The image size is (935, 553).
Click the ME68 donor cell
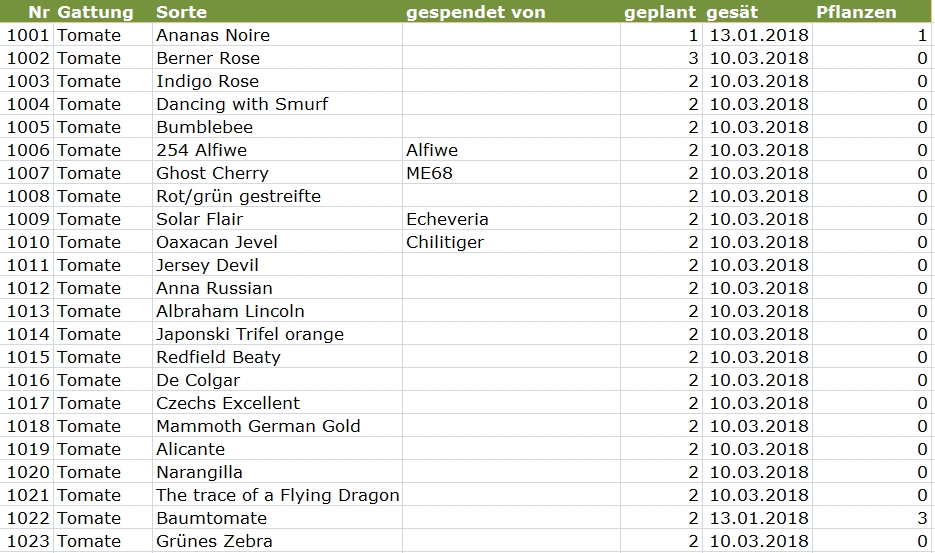coord(511,173)
